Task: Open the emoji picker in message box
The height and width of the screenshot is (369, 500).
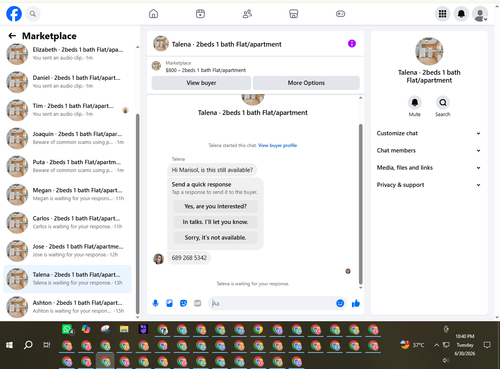Action: pyautogui.click(x=340, y=303)
